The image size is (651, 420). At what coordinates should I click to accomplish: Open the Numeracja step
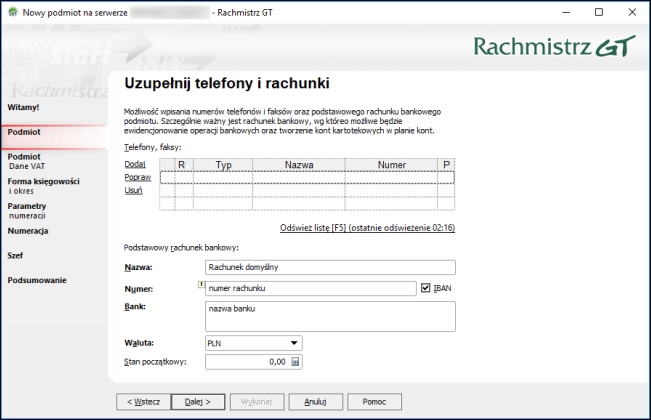click(x=28, y=231)
